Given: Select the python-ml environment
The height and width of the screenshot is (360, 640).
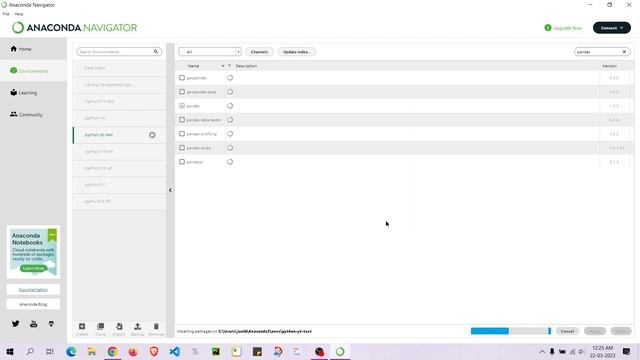Looking at the screenshot, I should 119,118.
